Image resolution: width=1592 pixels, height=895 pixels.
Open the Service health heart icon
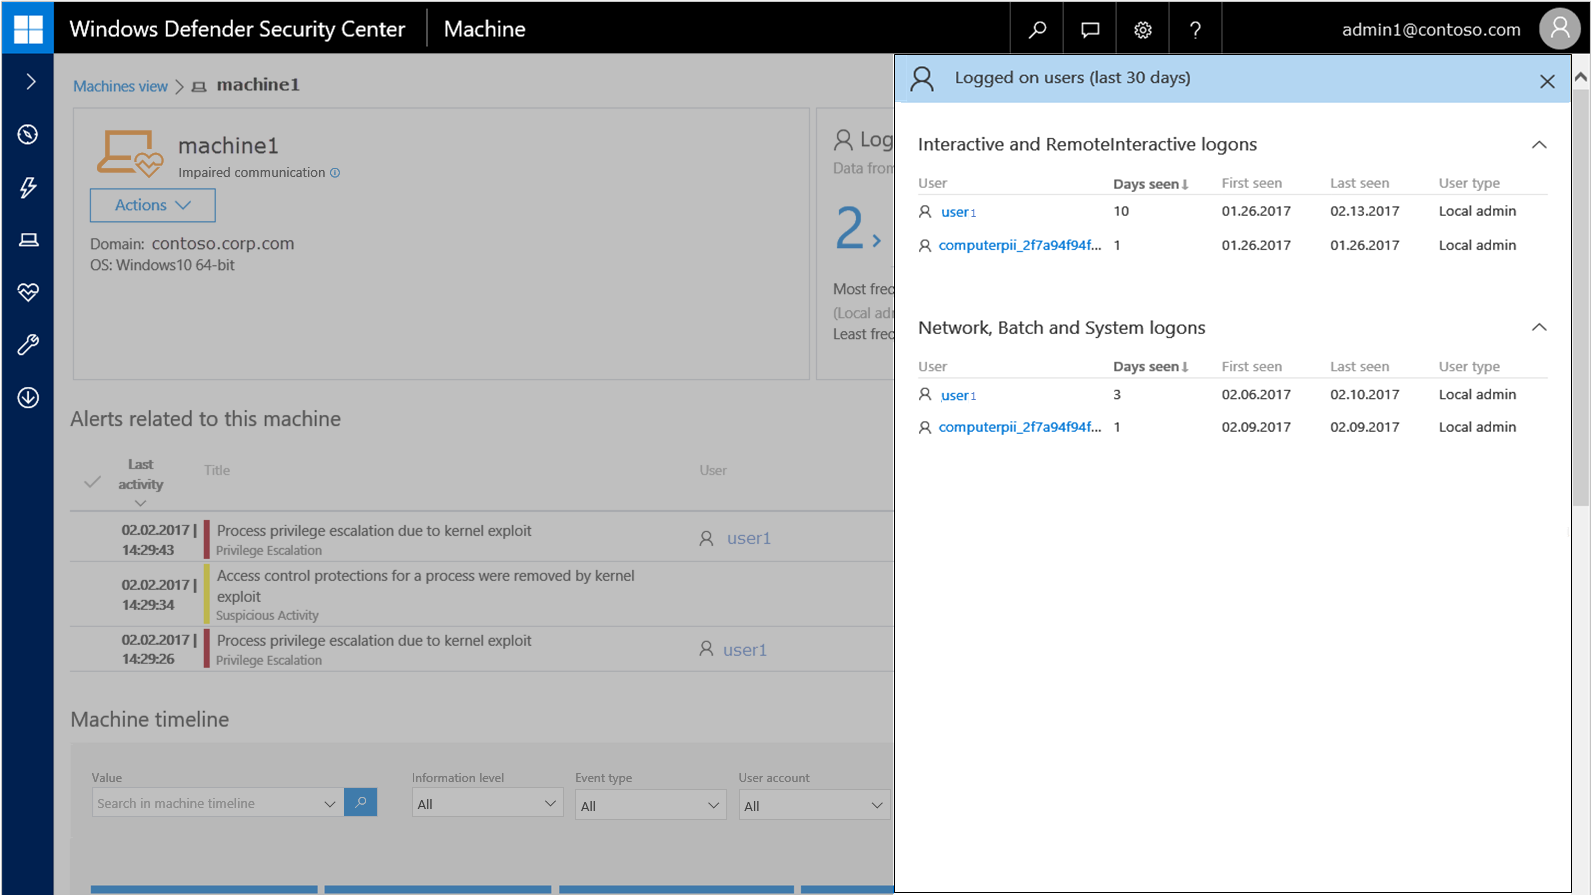(28, 292)
